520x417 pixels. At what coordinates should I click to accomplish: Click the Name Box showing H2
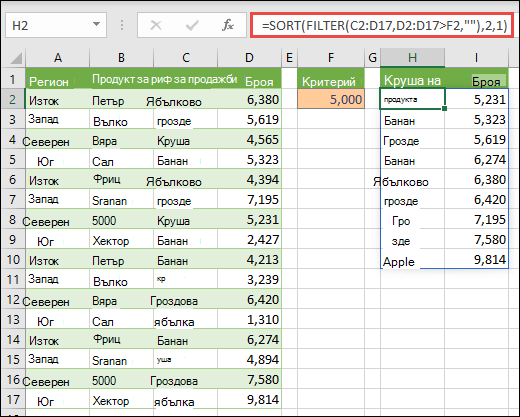pos(56,25)
